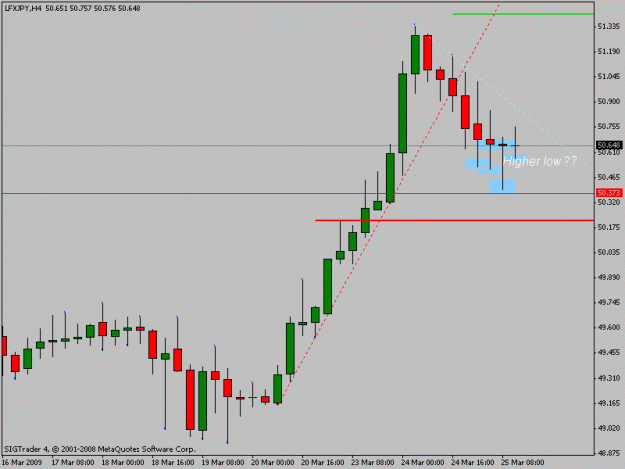Click the 50.035 price axis label
Screen dimensions: 625x469
pos(609,252)
